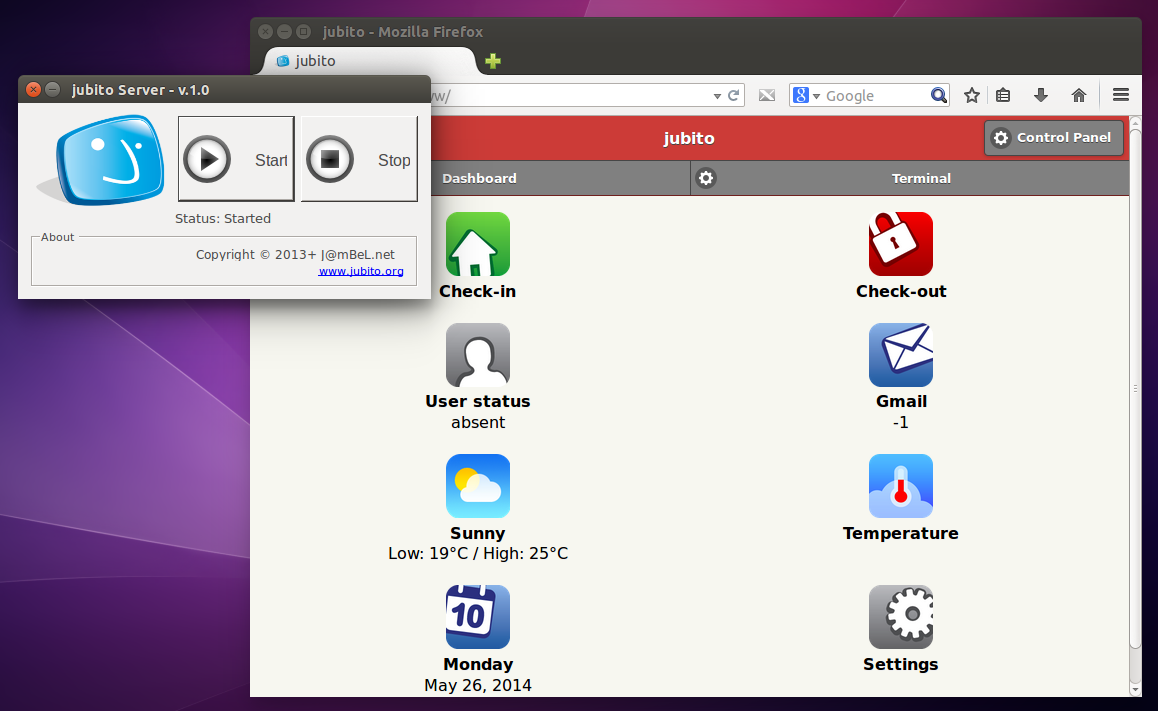This screenshot has height=711, width=1158.
Task: Open the Control Panel button
Action: (x=1054, y=137)
